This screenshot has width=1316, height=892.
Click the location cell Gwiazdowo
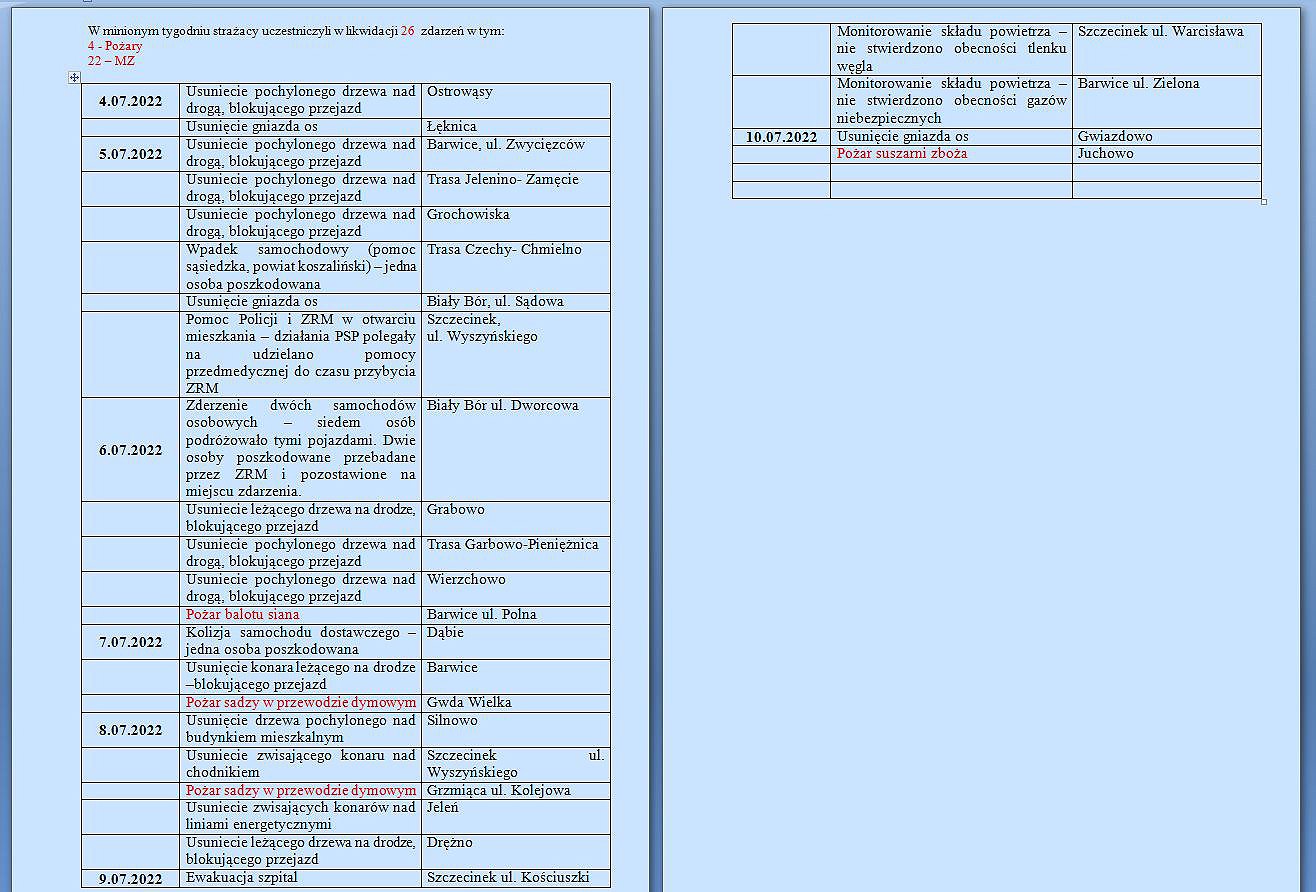1166,137
